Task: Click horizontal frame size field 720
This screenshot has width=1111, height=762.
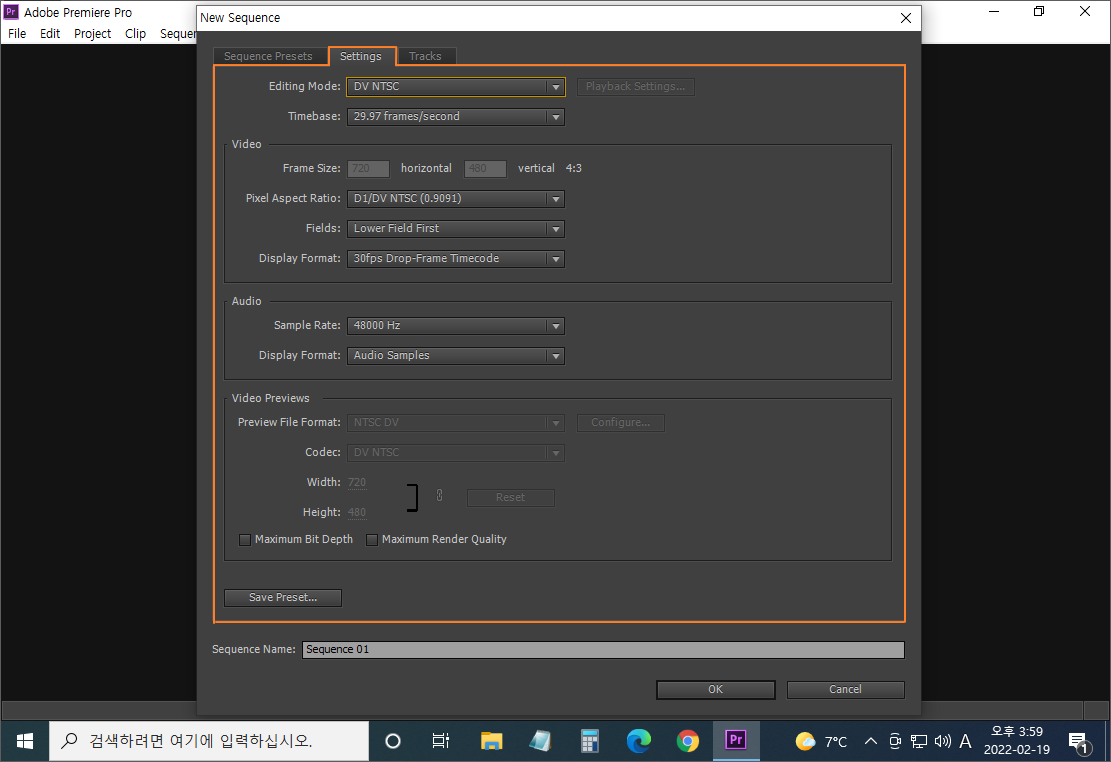Action: click(x=368, y=169)
